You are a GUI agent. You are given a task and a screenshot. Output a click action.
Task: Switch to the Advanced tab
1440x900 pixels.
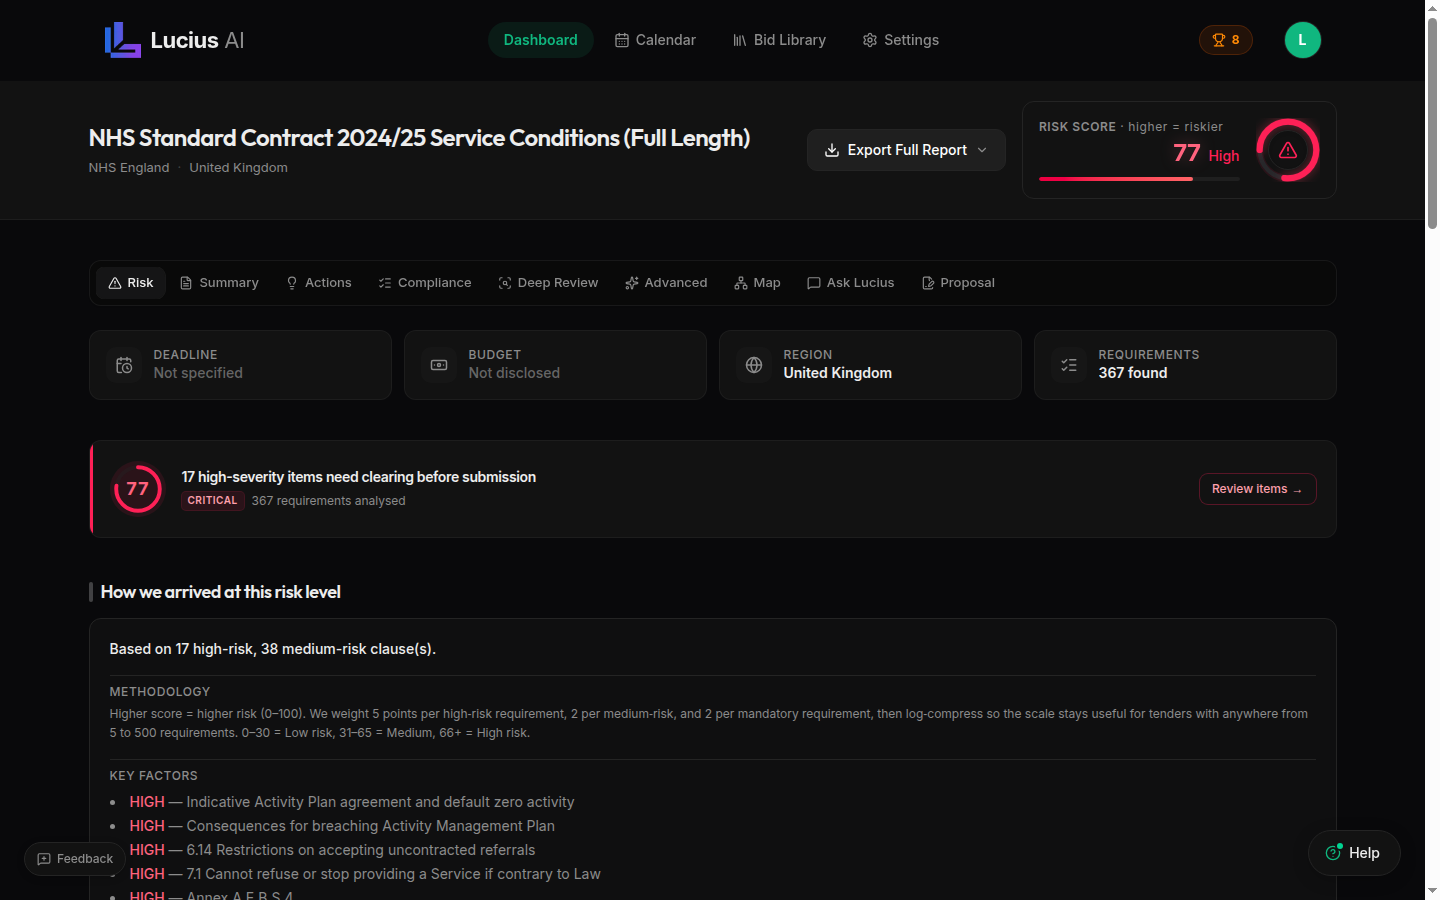666,283
